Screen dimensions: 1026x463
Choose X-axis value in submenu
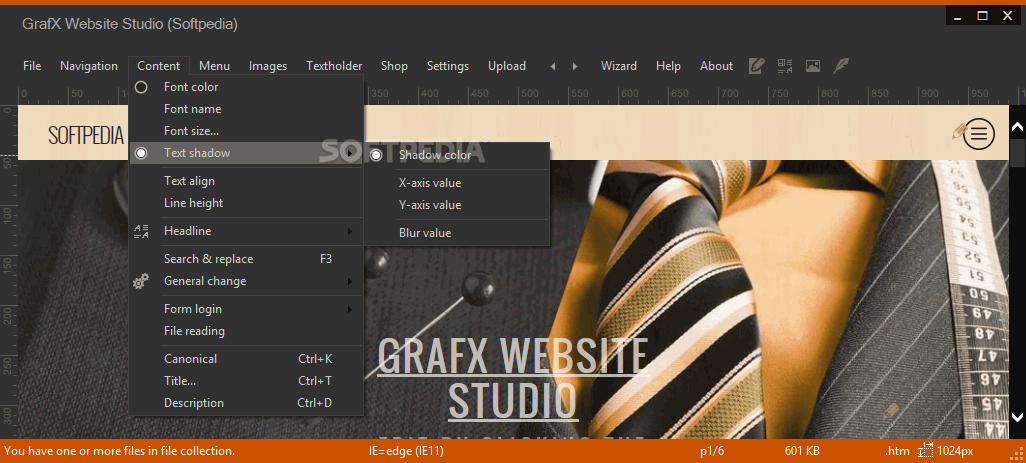pyautogui.click(x=457, y=183)
